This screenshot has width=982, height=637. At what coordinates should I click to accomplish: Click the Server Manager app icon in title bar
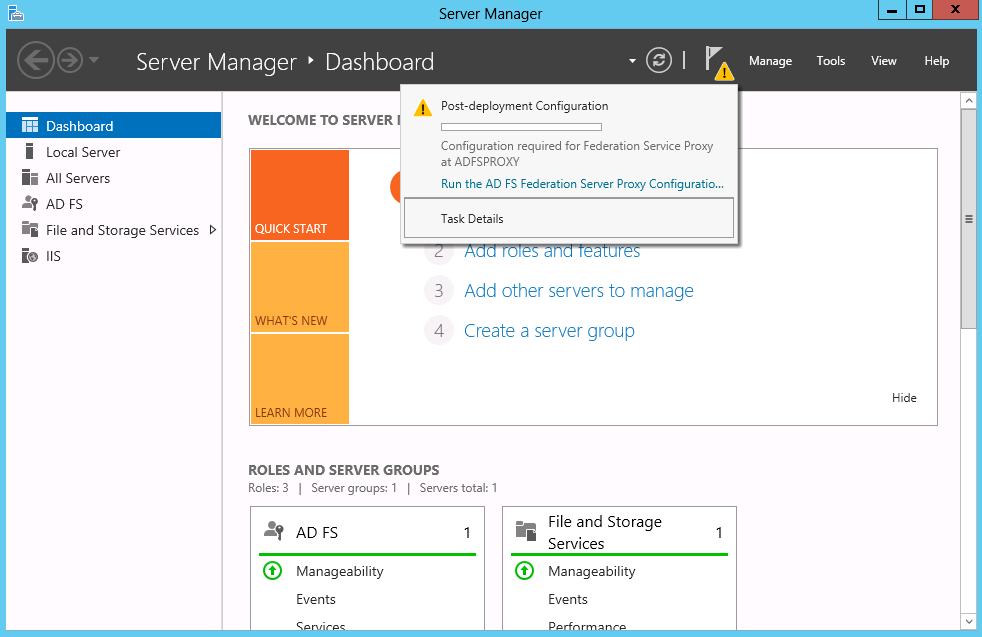coord(16,13)
